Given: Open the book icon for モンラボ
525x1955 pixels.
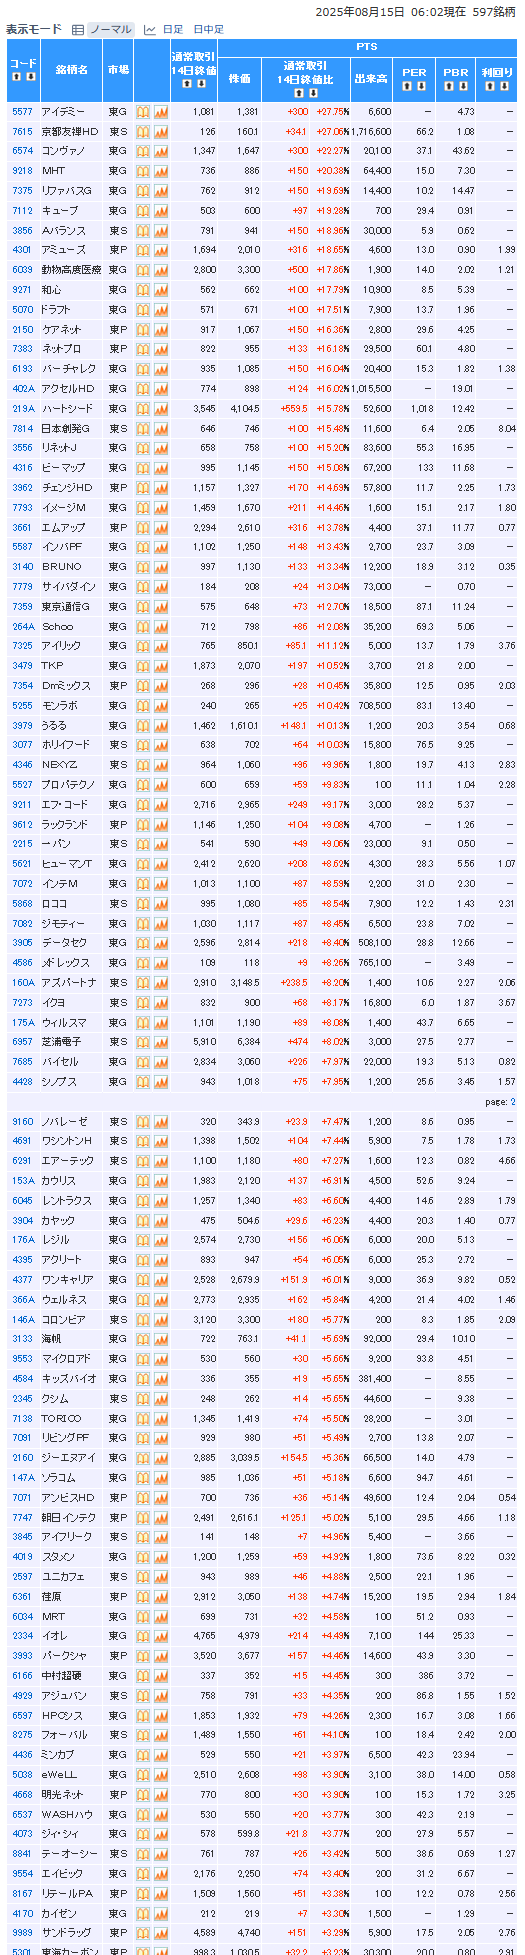Looking at the screenshot, I should pos(143,706).
